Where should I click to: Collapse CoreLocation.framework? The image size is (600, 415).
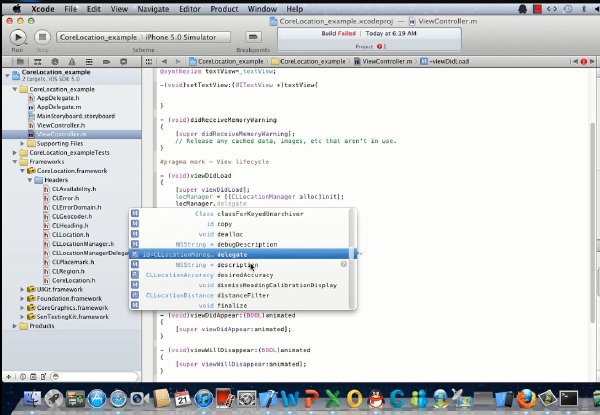click(22, 171)
